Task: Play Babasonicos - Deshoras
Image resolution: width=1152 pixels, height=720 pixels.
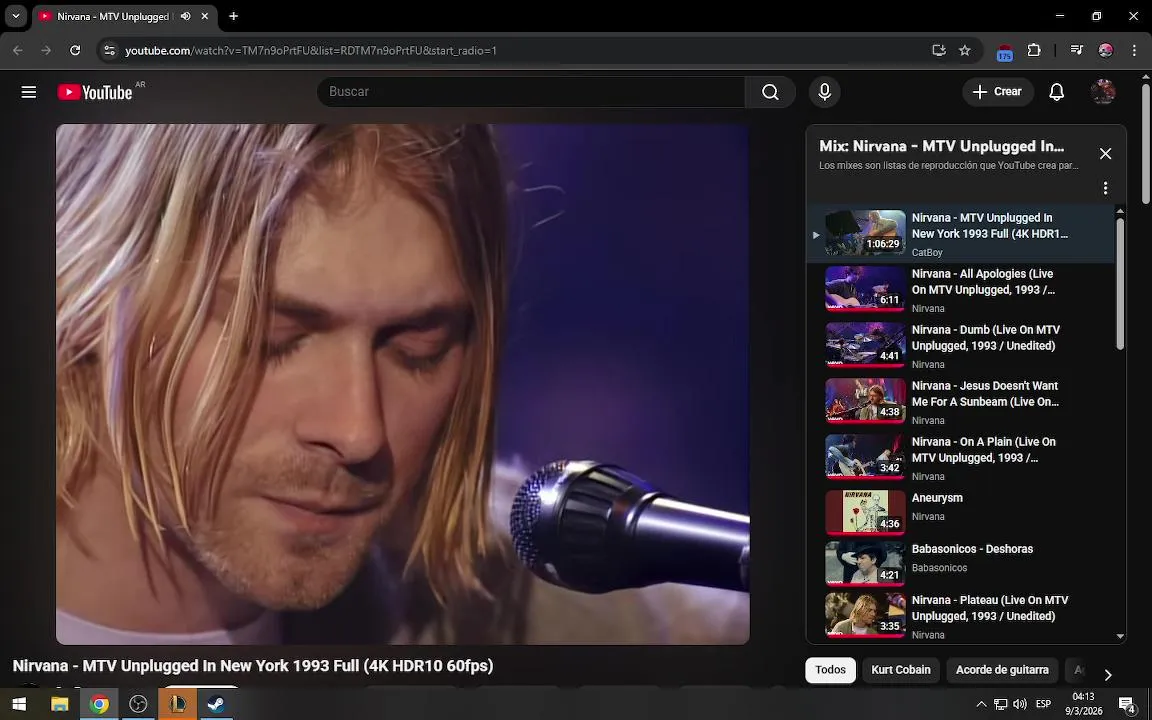Action: click(960, 564)
